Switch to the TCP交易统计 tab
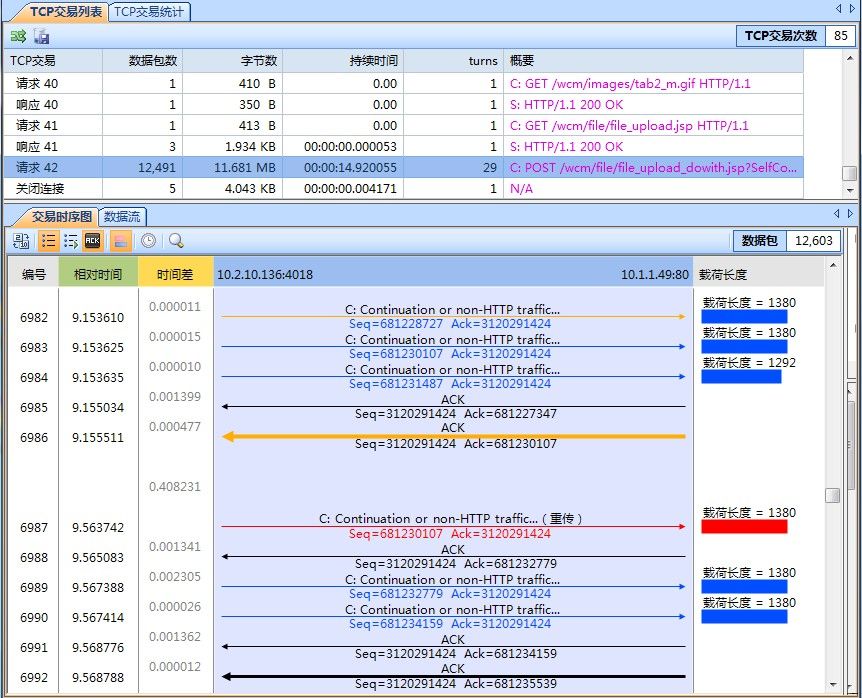The height and width of the screenshot is (698, 862). [149, 12]
